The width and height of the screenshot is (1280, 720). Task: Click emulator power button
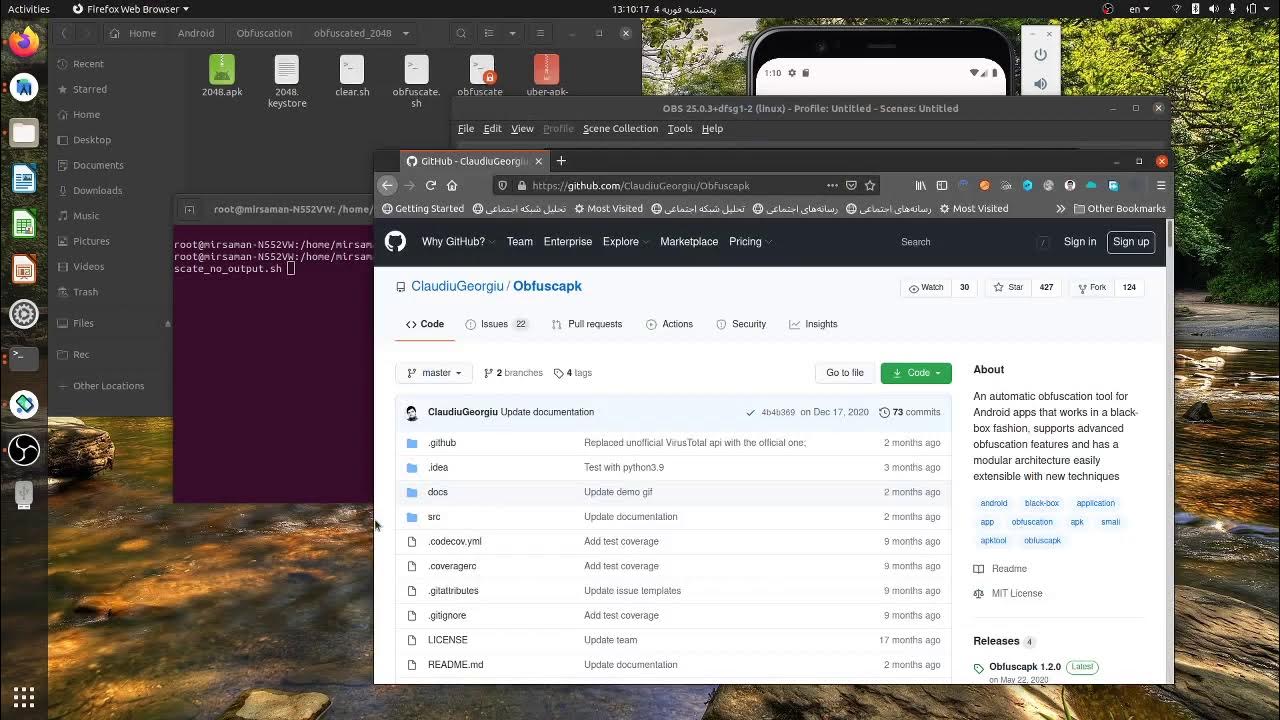(x=1040, y=55)
